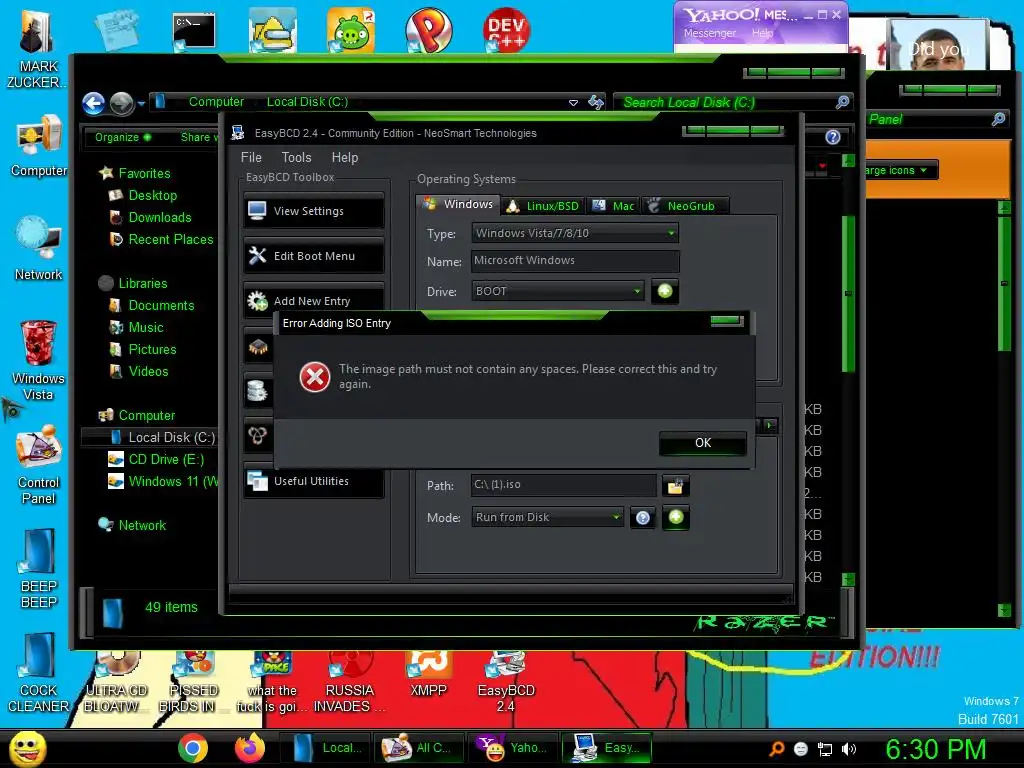
Task: Open the File menu in EasyBCD
Action: 251,157
